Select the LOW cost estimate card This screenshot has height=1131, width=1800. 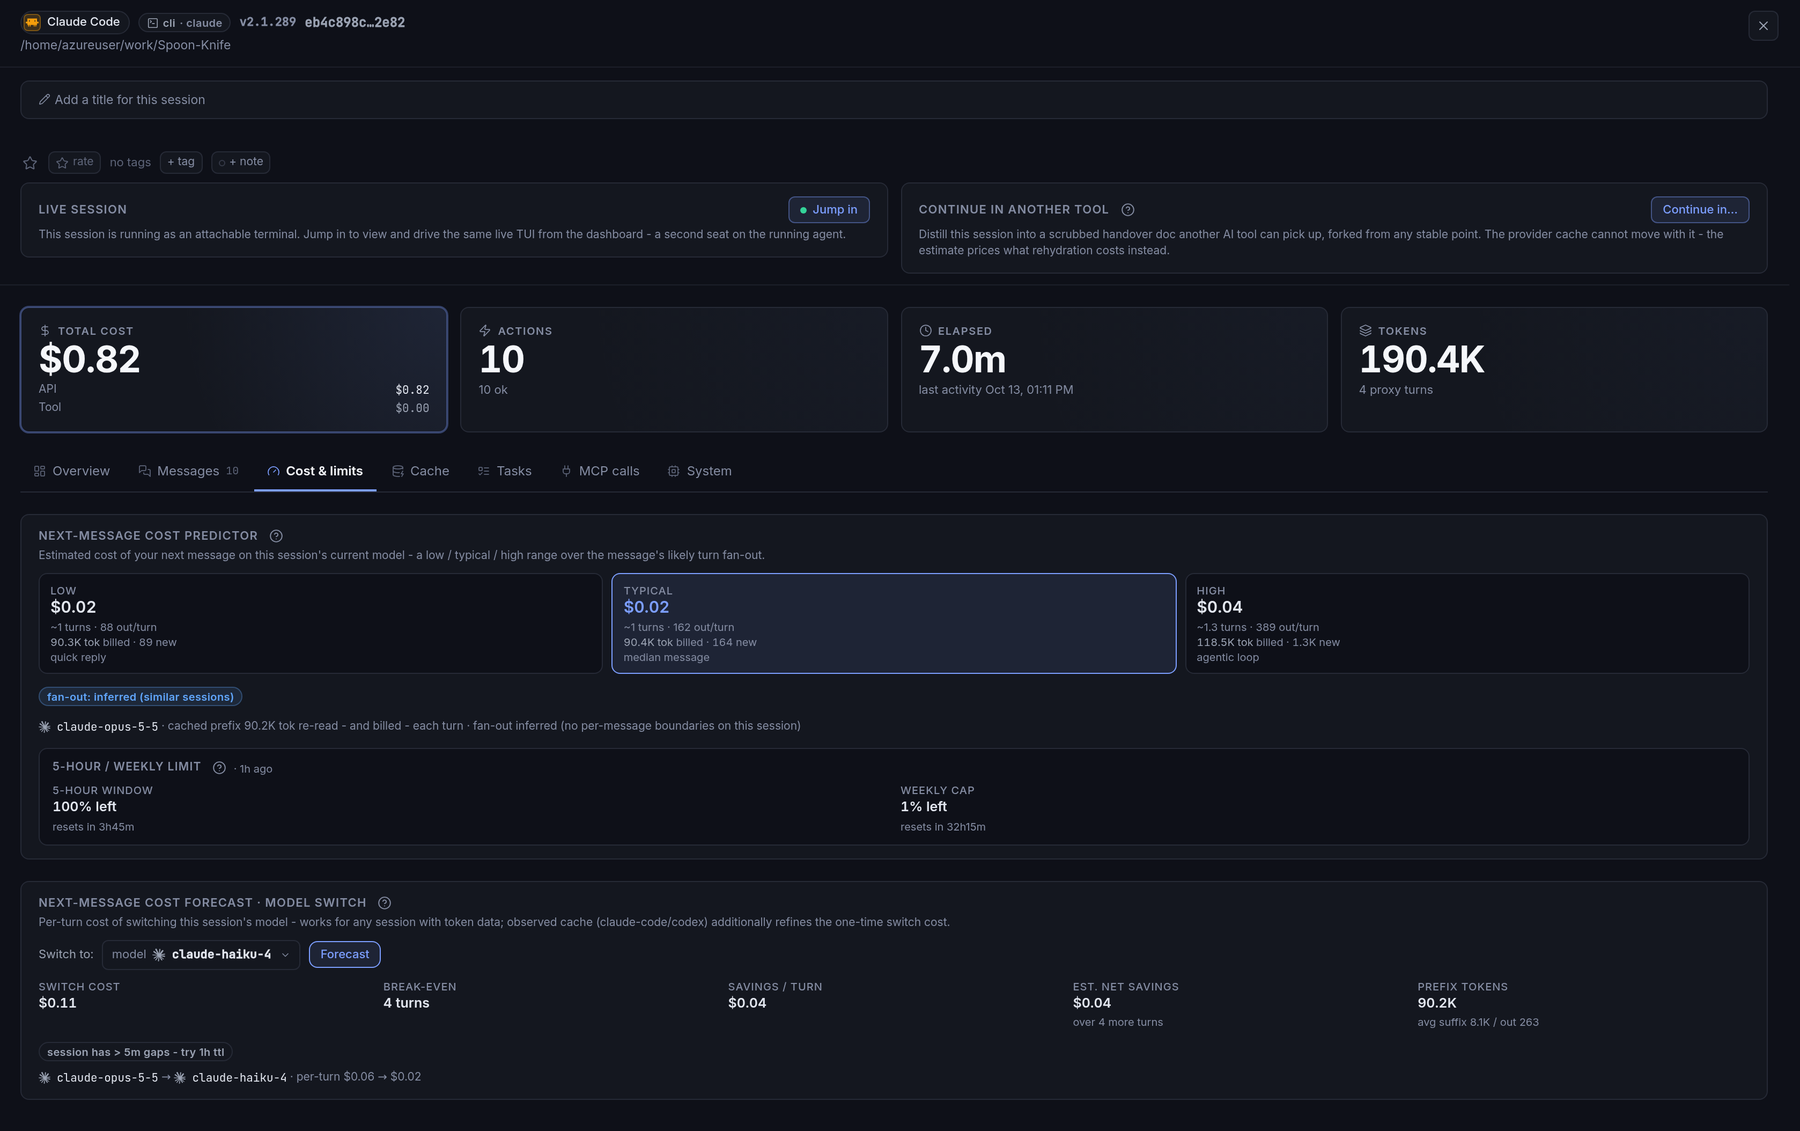(x=320, y=623)
